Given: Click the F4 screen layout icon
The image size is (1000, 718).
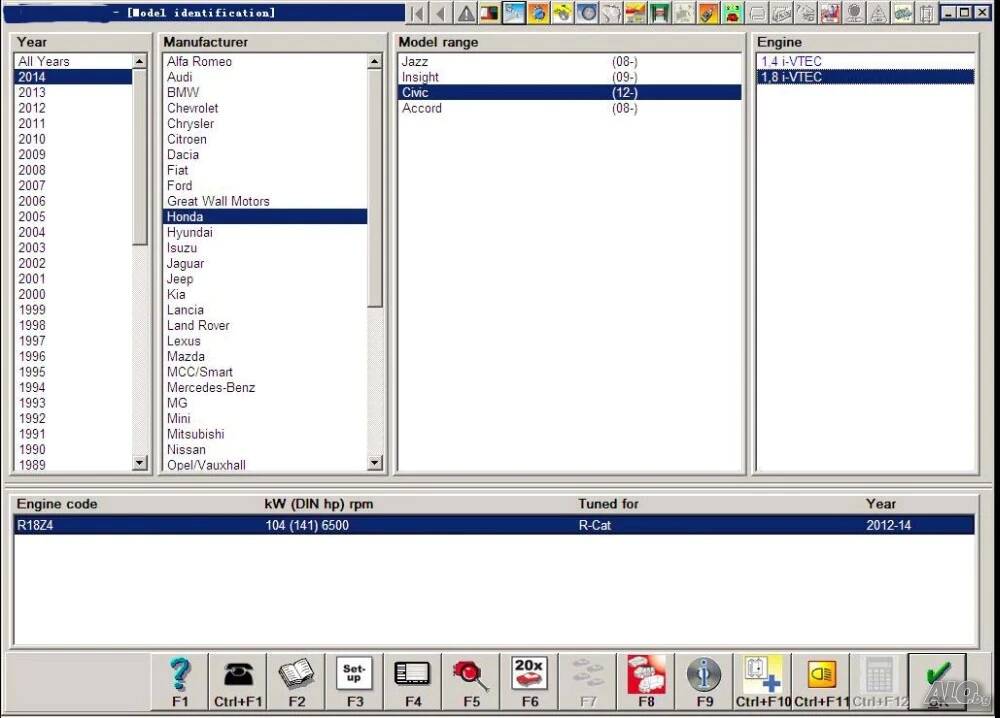Looking at the screenshot, I should [413, 681].
